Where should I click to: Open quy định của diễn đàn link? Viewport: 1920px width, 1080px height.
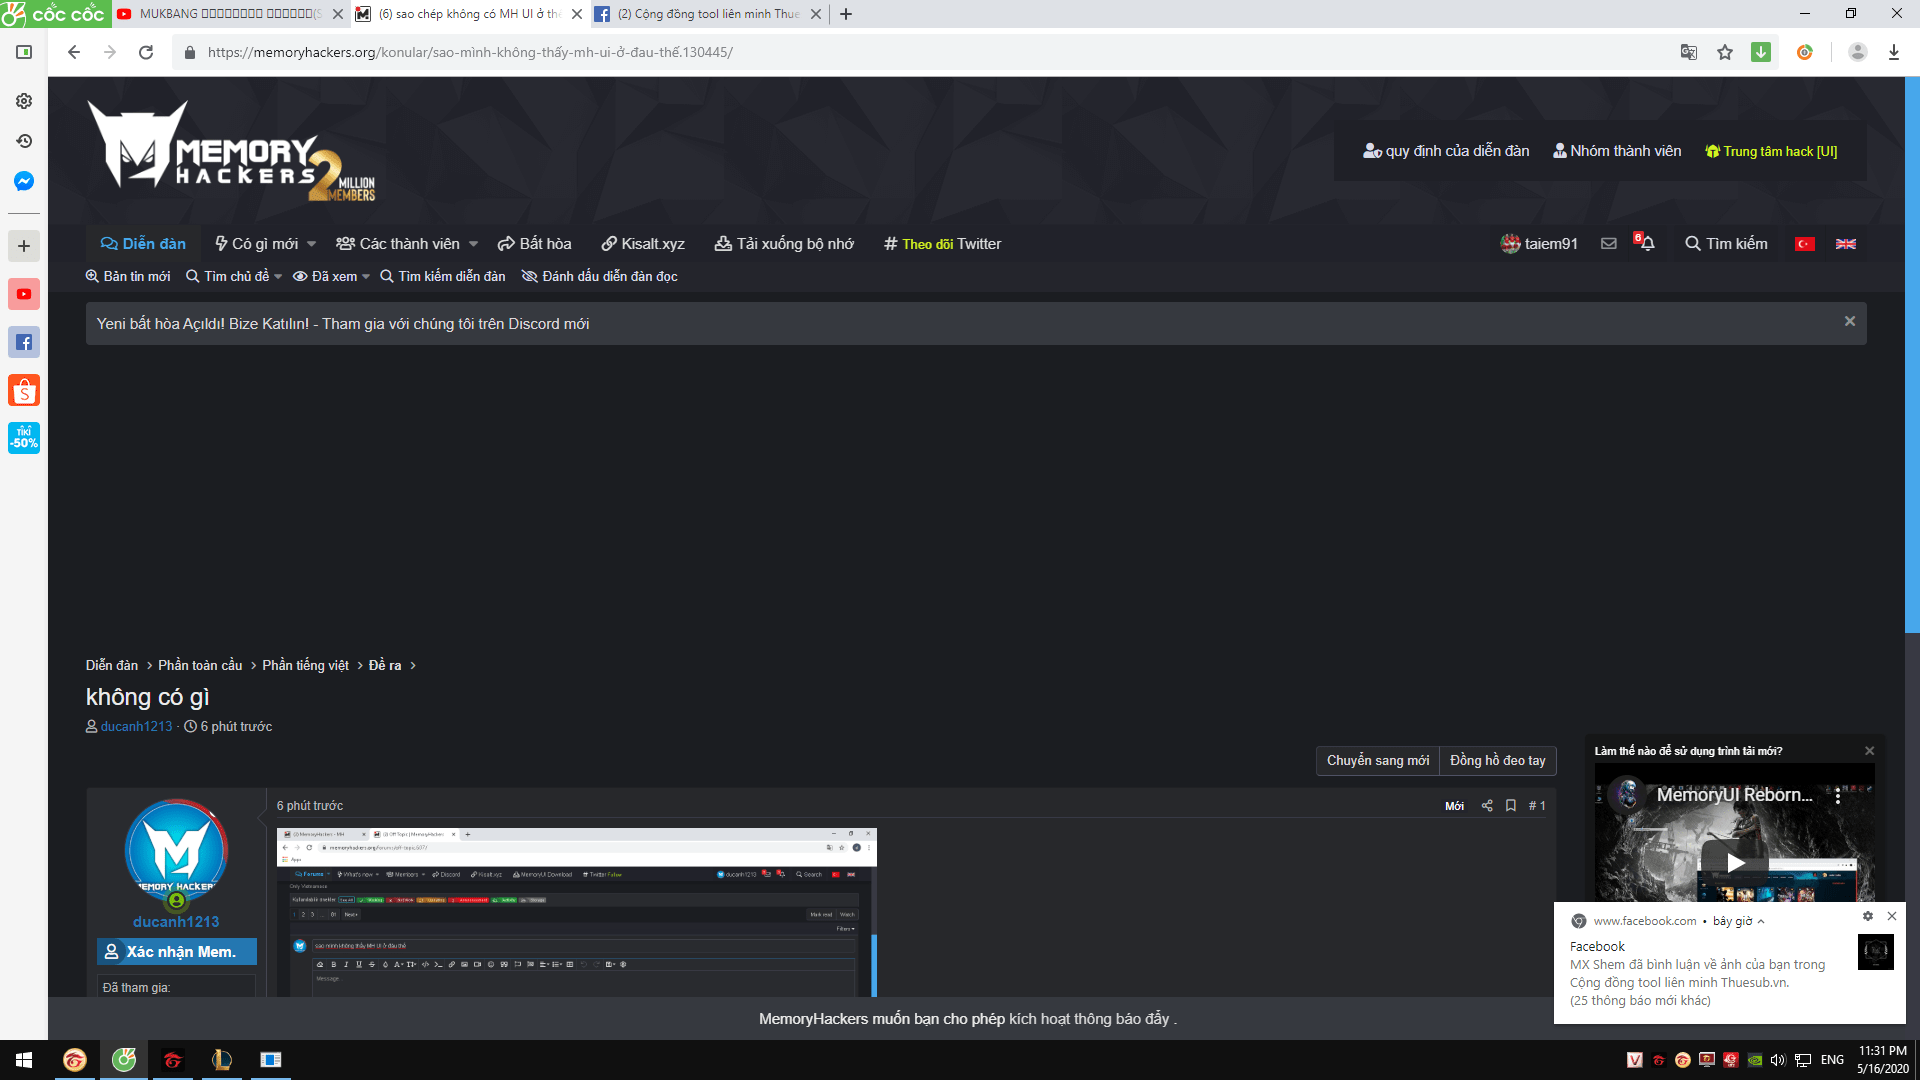pyautogui.click(x=1446, y=151)
